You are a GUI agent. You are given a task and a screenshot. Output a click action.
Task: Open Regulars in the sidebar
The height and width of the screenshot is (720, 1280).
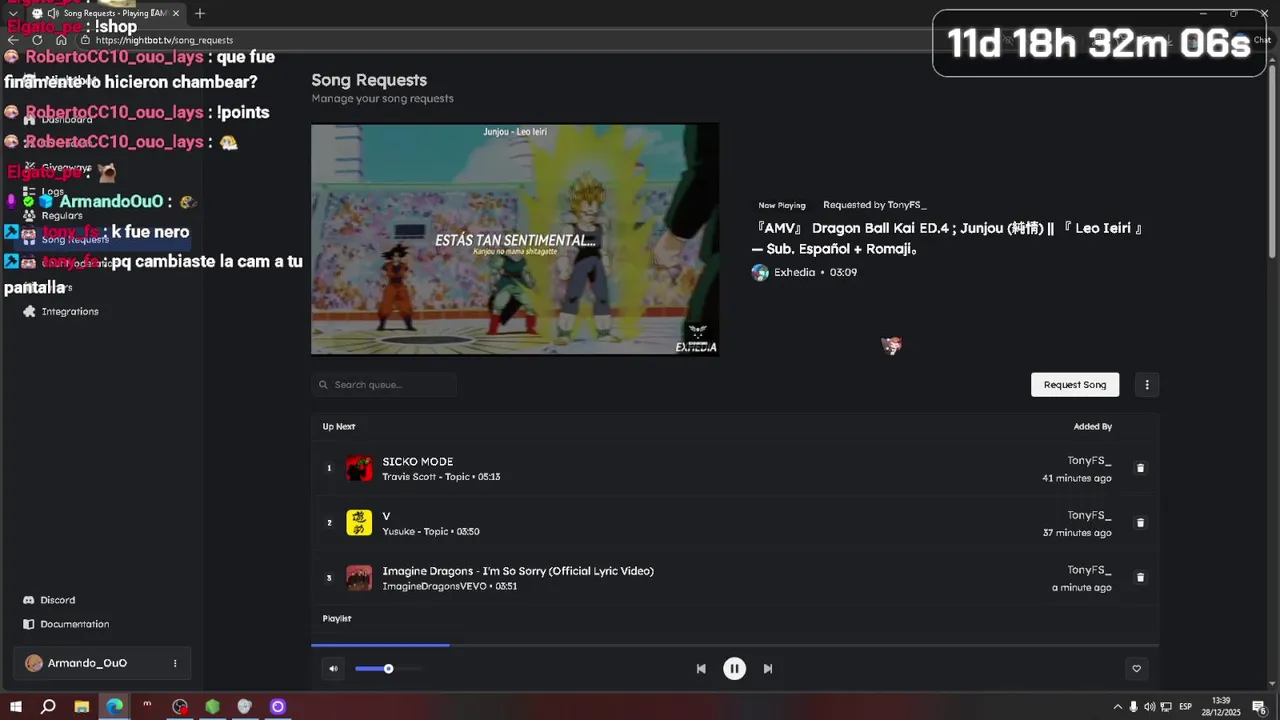(53, 216)
